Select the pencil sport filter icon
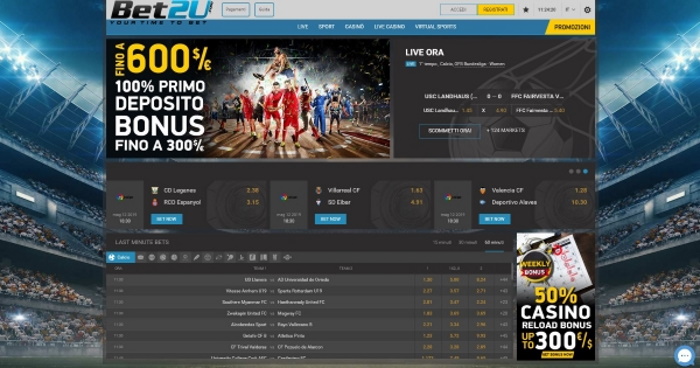 pos(196,257)
